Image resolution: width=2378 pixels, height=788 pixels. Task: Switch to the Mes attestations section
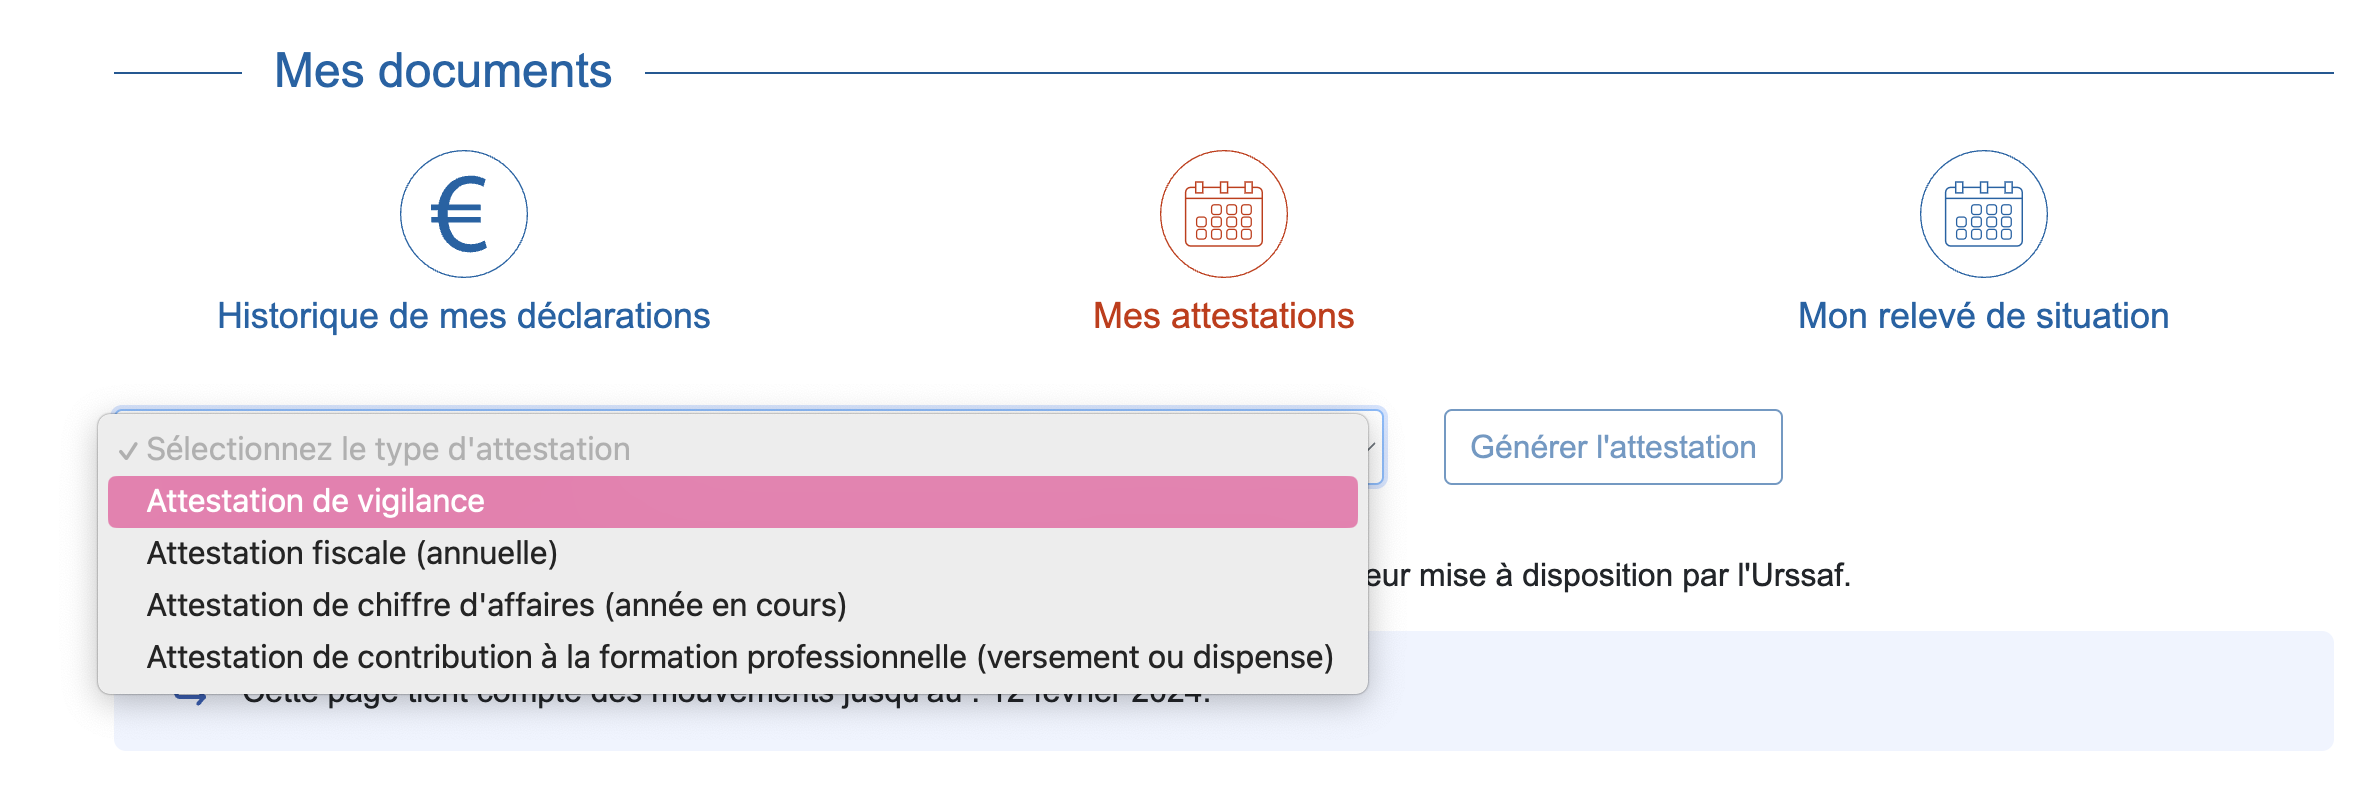coord(1224,314)
